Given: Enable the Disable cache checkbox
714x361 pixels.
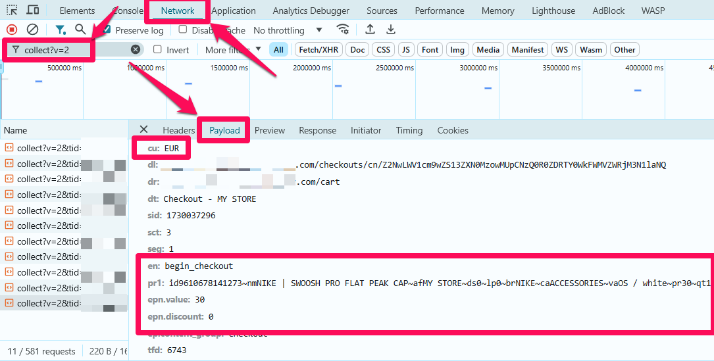Looking at the screenshot, I should point(183,30).
